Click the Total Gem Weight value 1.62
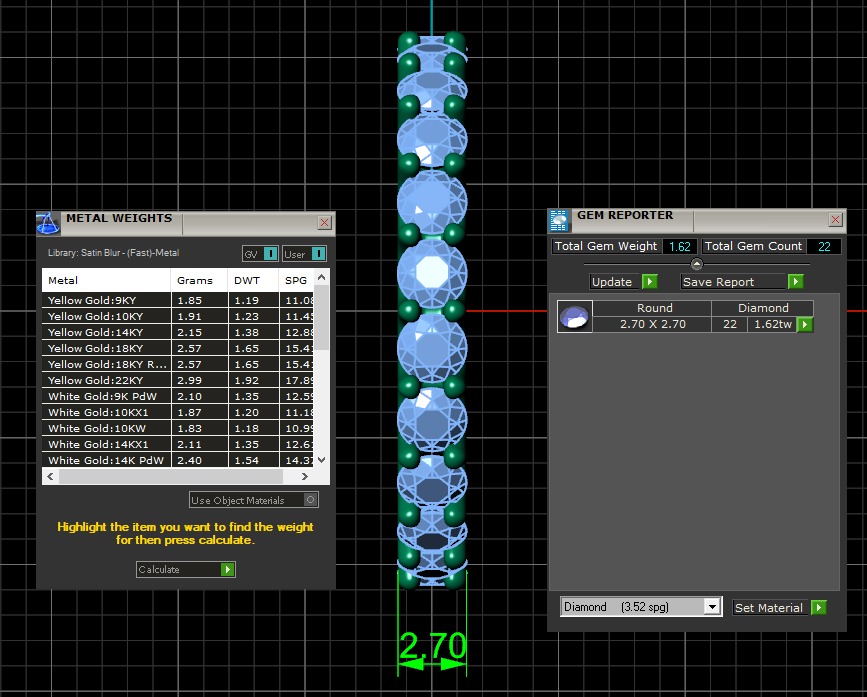Viewport: 867px width, 697px height. 680,247
